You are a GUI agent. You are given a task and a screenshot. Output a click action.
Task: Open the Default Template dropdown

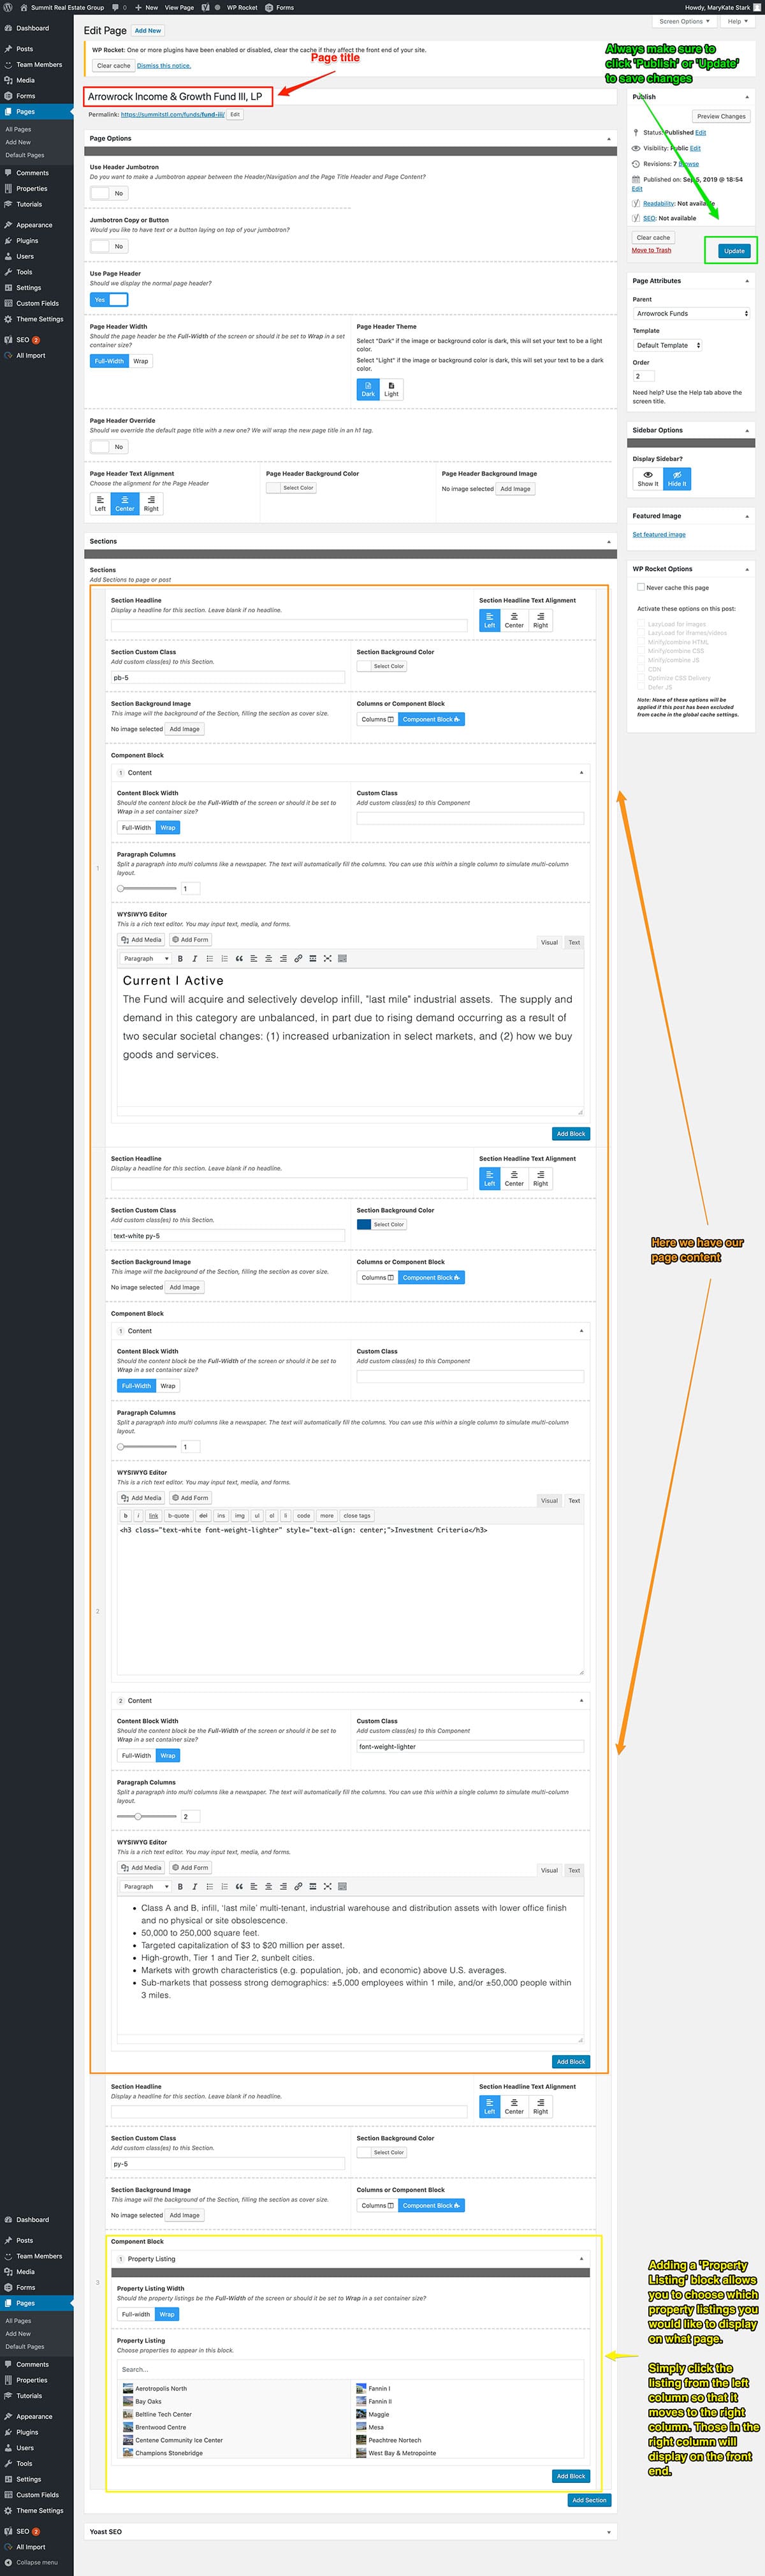pyautogui.click(x=667, y=345)
